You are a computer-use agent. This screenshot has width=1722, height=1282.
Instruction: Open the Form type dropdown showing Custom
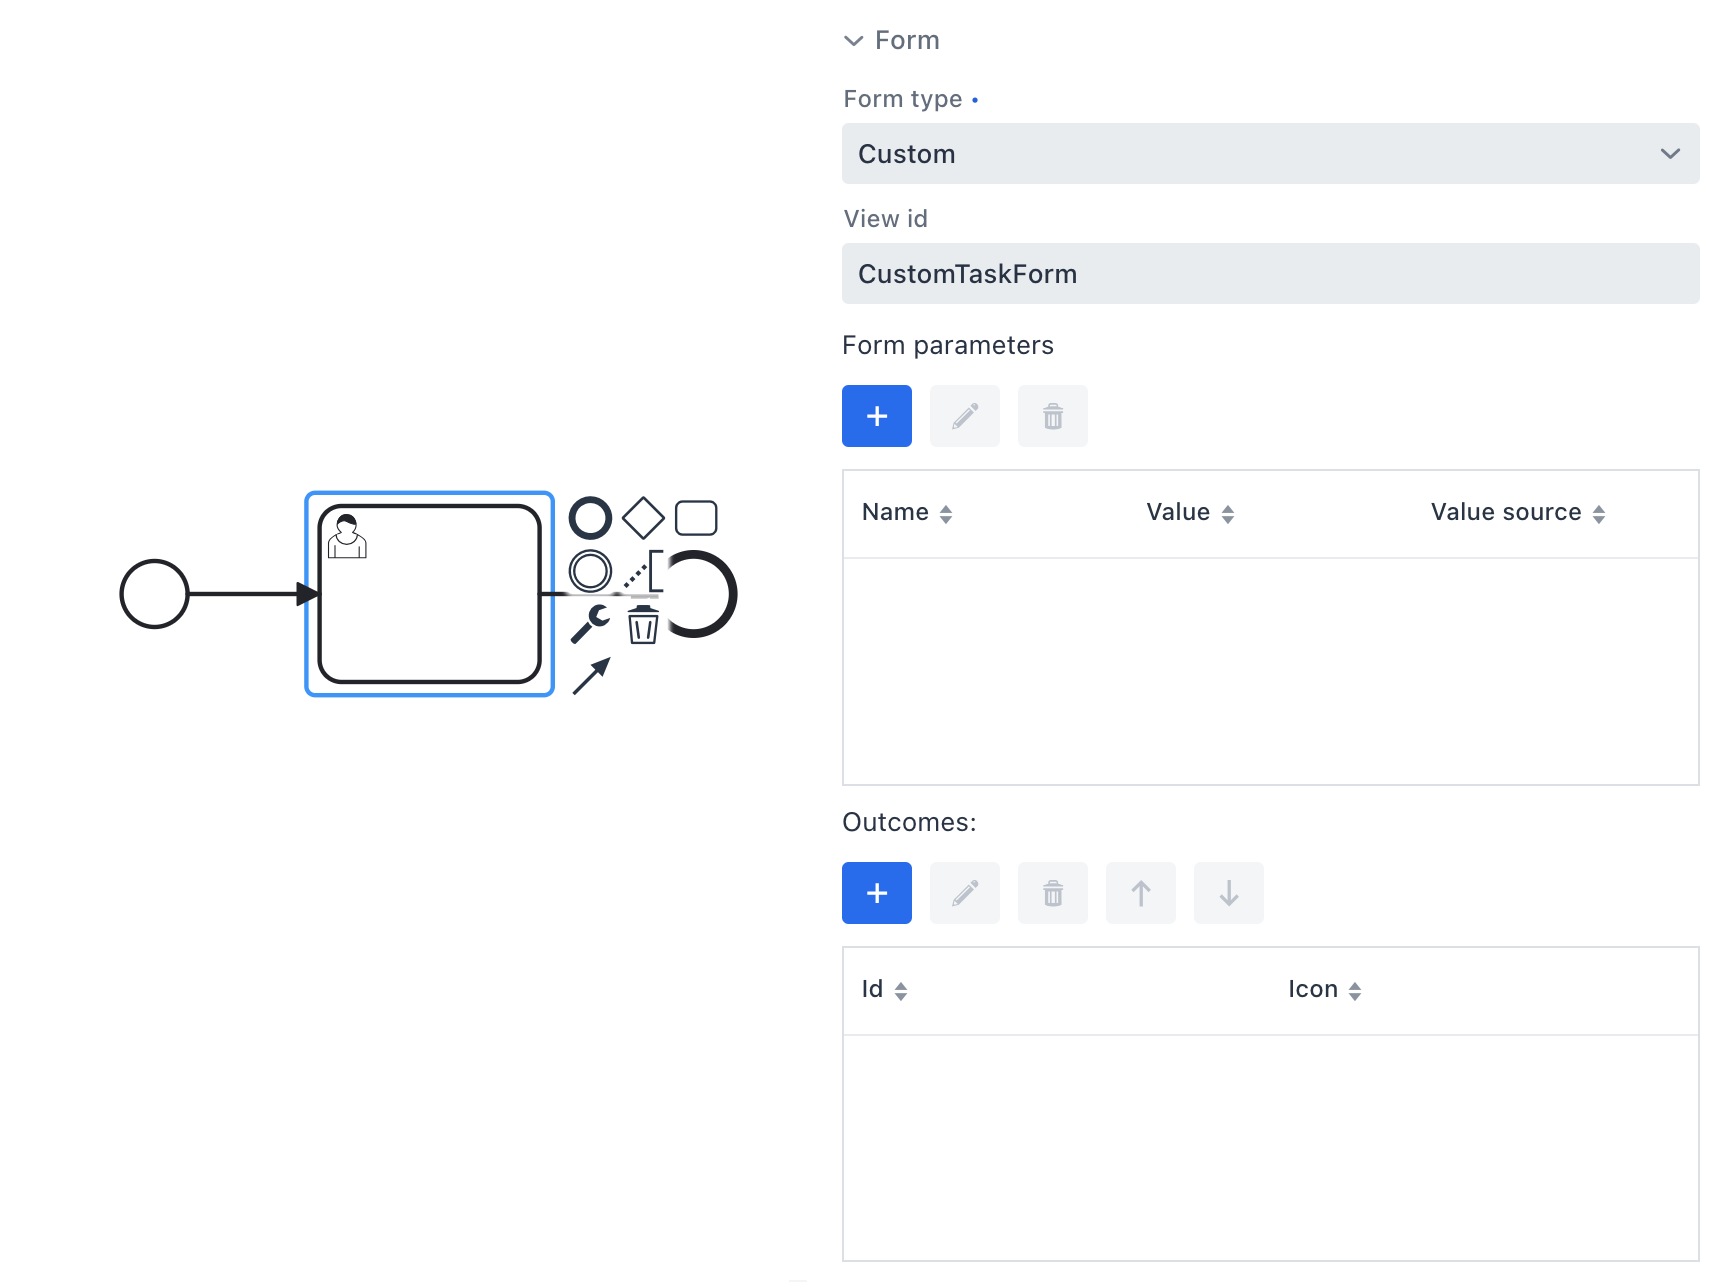point(1270,154)
